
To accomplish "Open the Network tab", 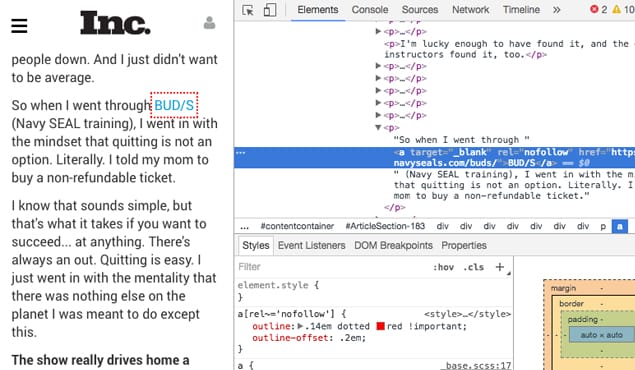I will pos(471,10).
